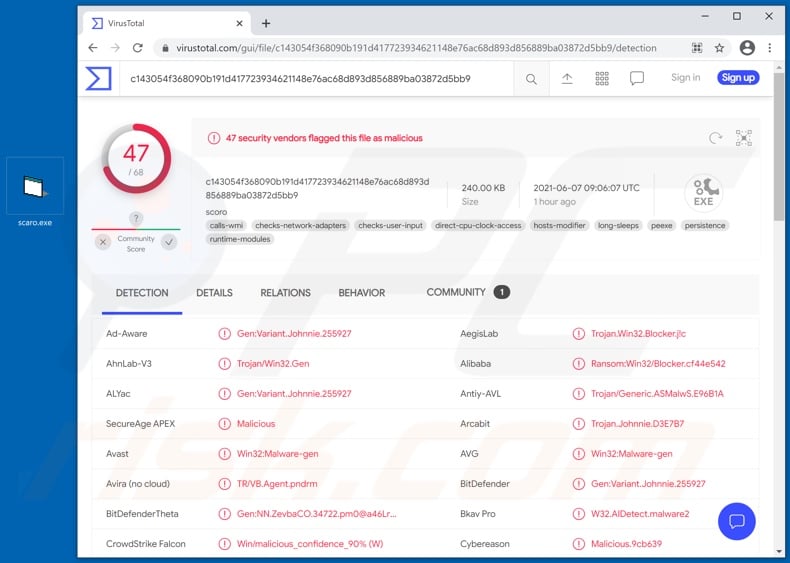The width and height of the screenshot is (790, 563).
Task: Click the search magnifier icon
Action: (x=531, y=79)
